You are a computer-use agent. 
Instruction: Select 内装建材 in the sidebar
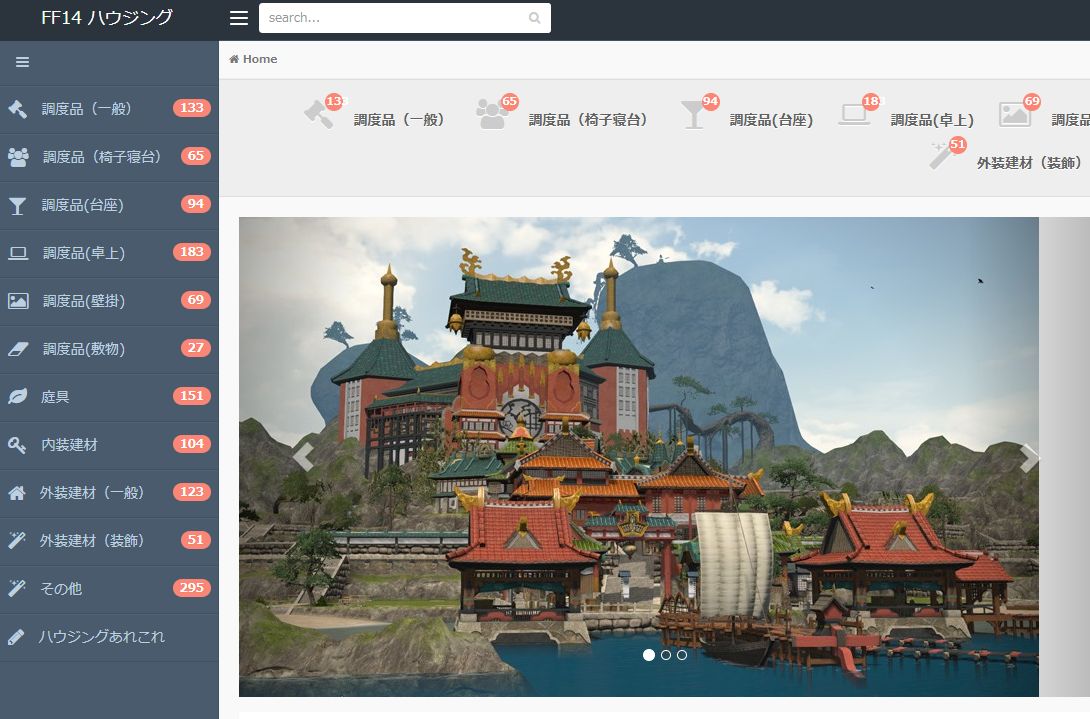pyautogui.click(x=109, y=445)
